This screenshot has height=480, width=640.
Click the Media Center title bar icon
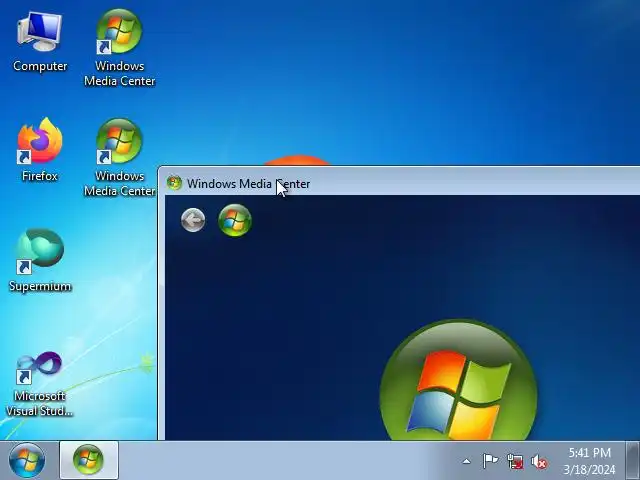coord(174,183)
